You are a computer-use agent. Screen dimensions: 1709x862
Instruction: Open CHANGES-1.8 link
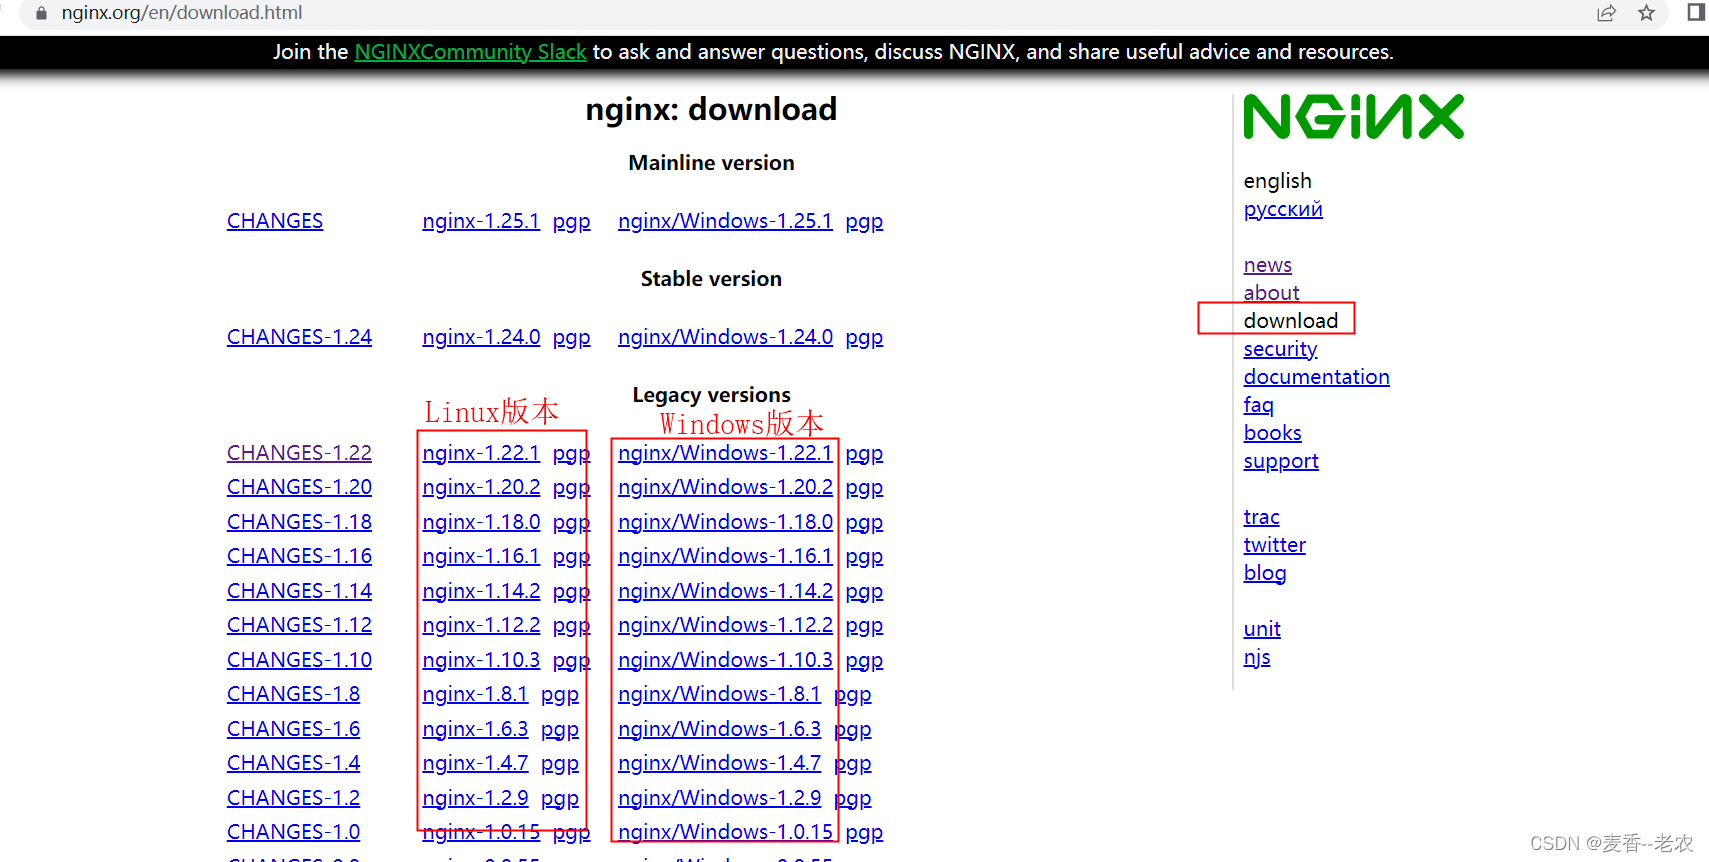click(293, 694)
